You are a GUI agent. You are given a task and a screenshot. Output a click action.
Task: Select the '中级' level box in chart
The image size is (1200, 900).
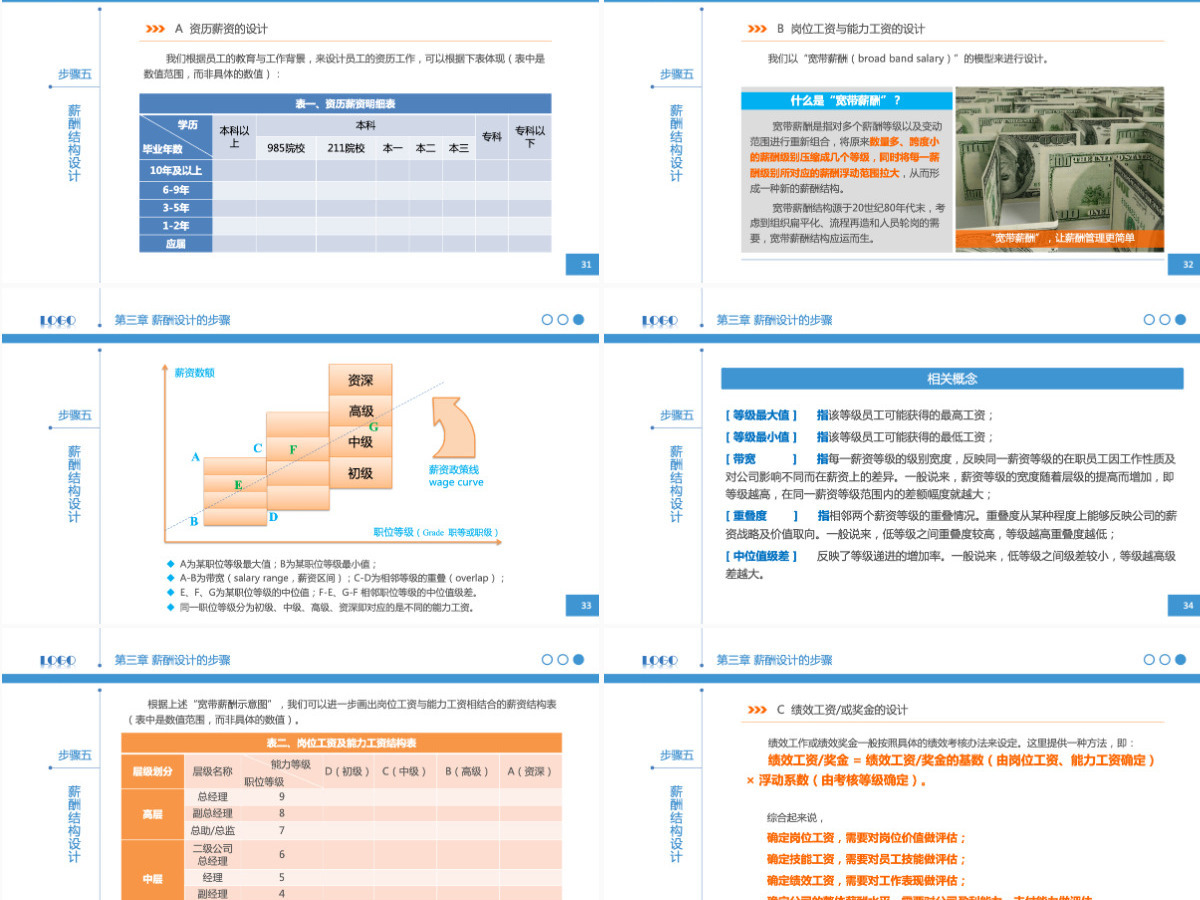(360, 441)
